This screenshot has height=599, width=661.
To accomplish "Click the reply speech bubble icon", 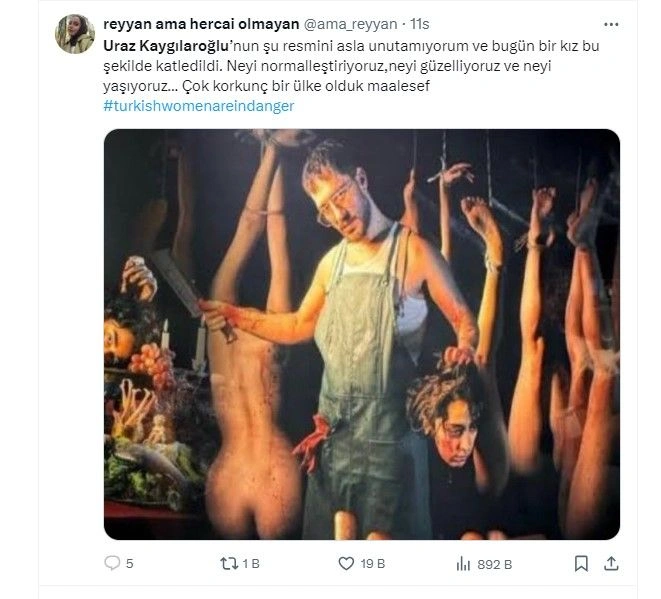I will tap(112, 564).
